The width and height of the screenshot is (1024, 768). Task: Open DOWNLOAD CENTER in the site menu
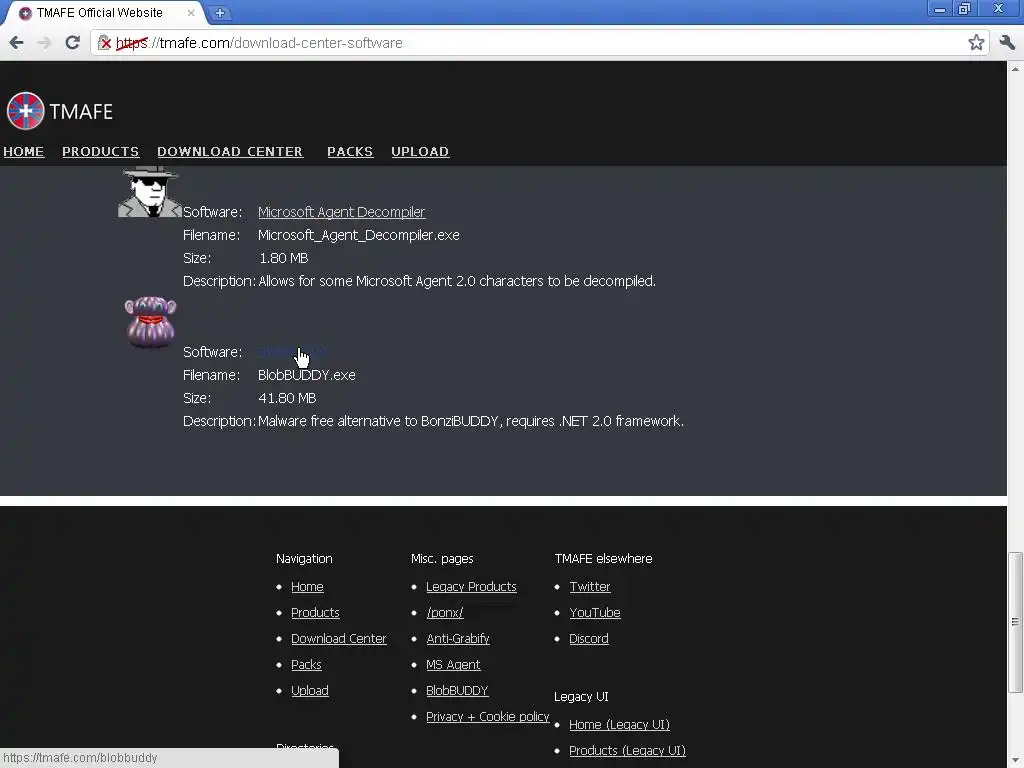pyautogui.click(x=230, y=152)
